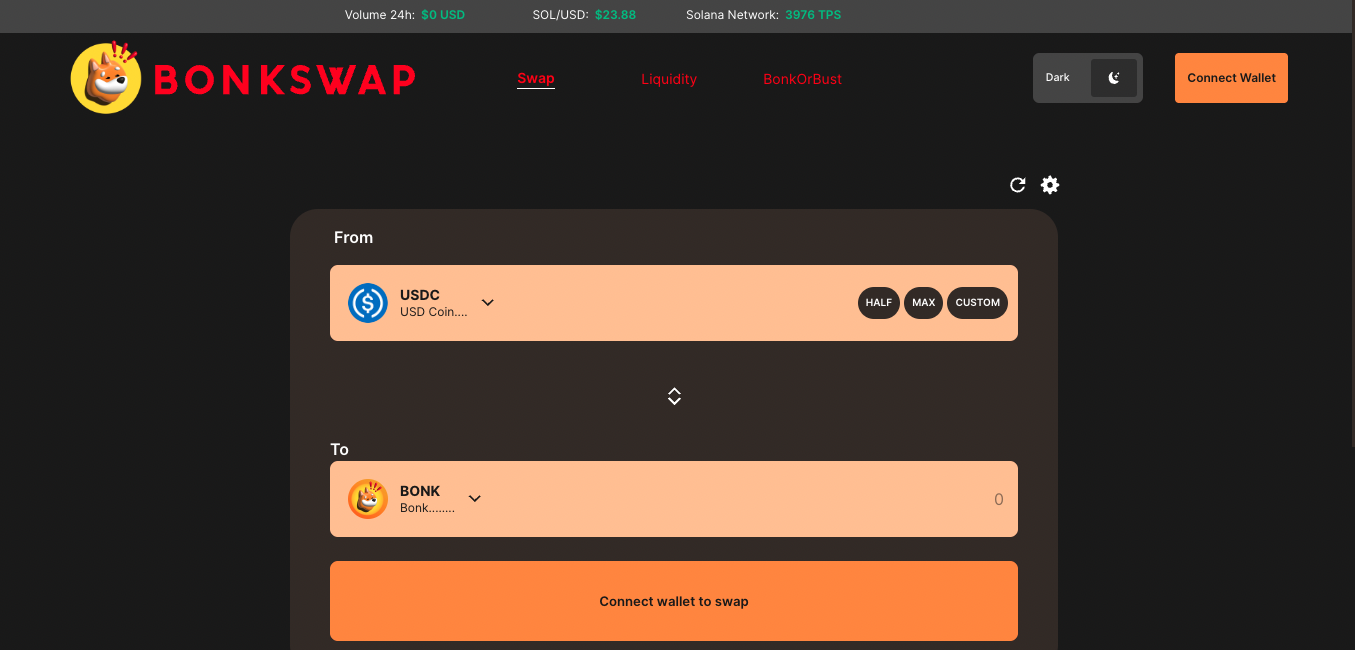Click the Solana Network 3976 TPS value

(x=813, y=15)
